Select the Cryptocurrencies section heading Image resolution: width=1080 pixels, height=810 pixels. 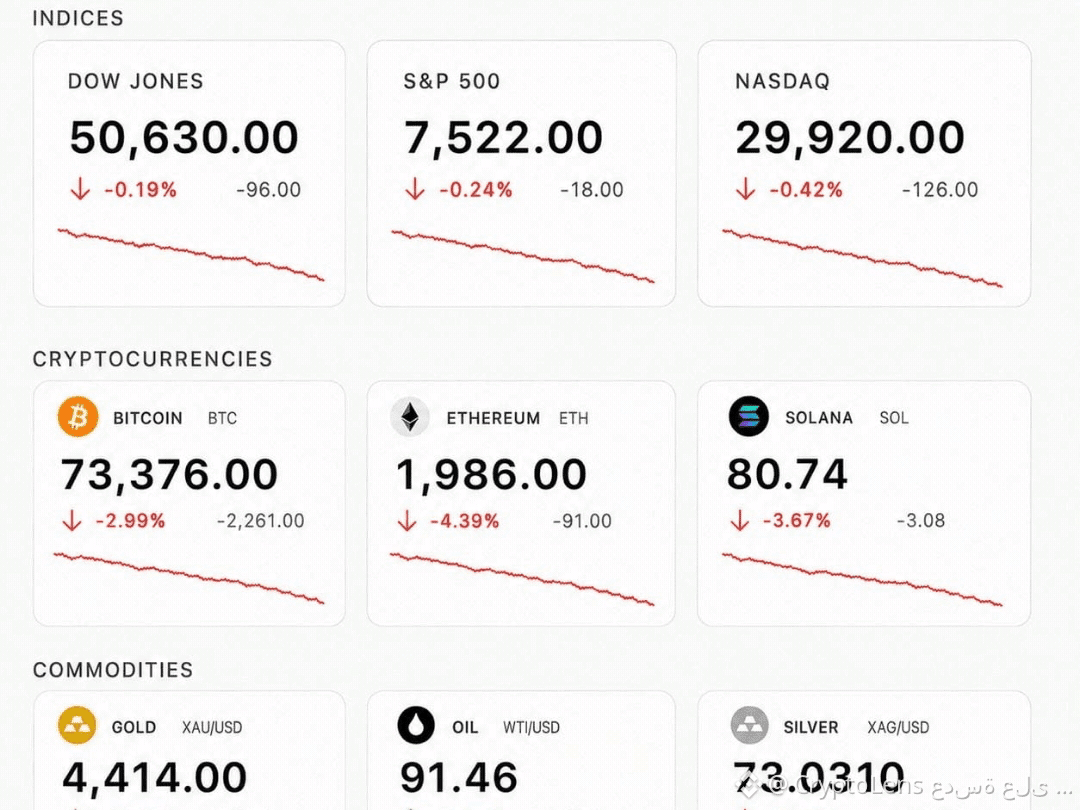[x=152, y=359]
